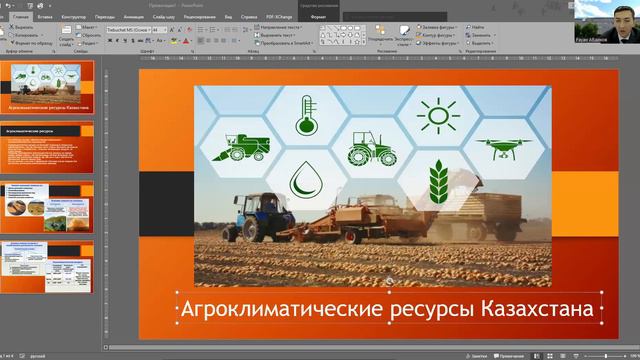Open the Вставка (Insert) ribbon tab
Screen dimensions: 640x360
[45, 17]
